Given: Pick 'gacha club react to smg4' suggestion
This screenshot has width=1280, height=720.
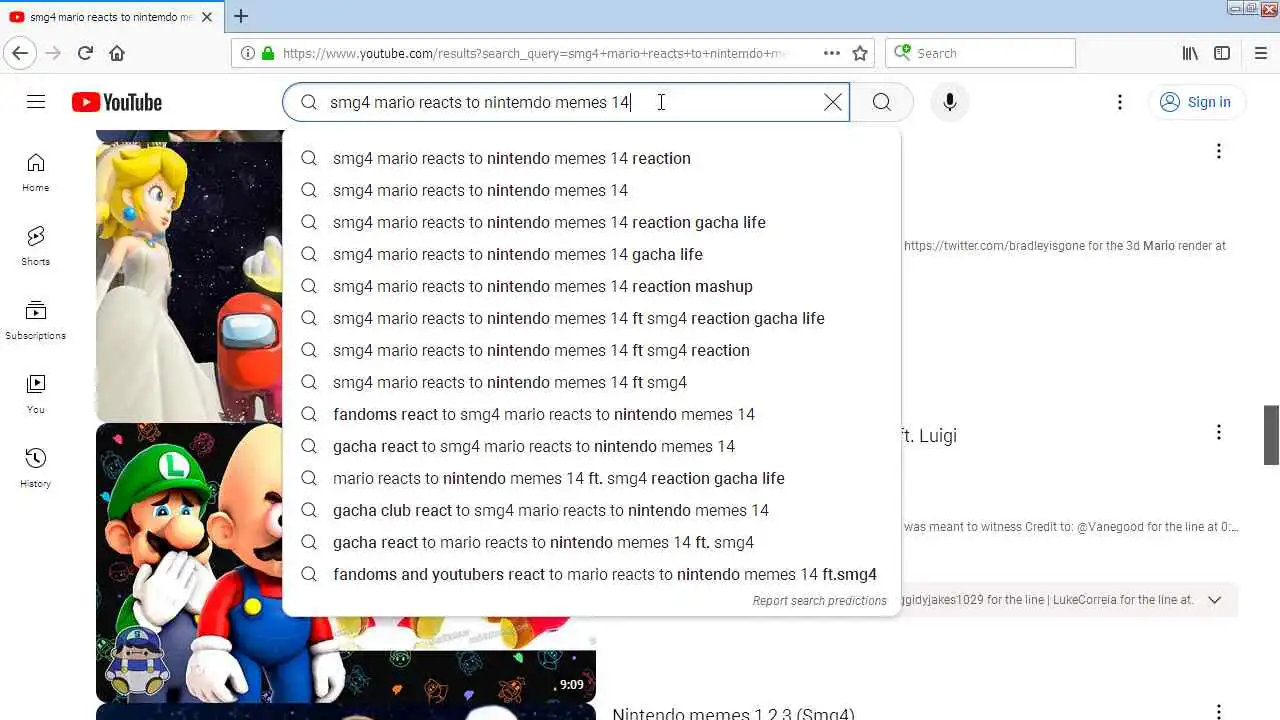Looking at the screenshot, I should 592,510.
